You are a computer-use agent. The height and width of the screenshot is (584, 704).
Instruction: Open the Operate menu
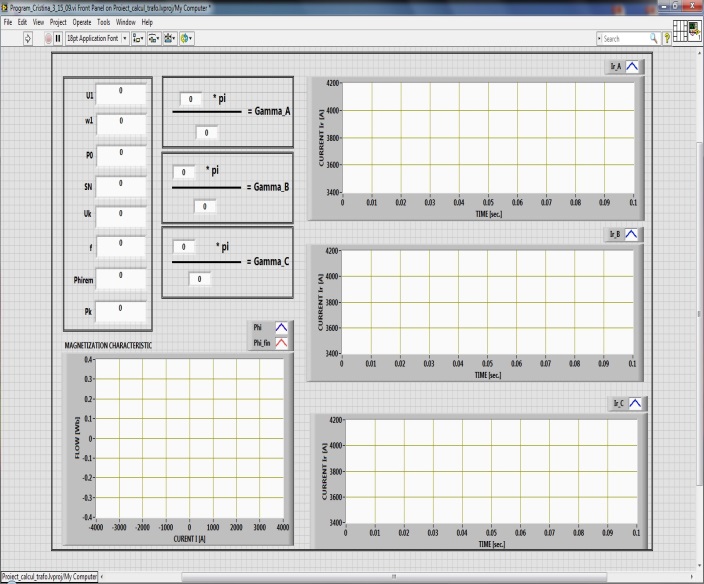click(x=82, y=21)
